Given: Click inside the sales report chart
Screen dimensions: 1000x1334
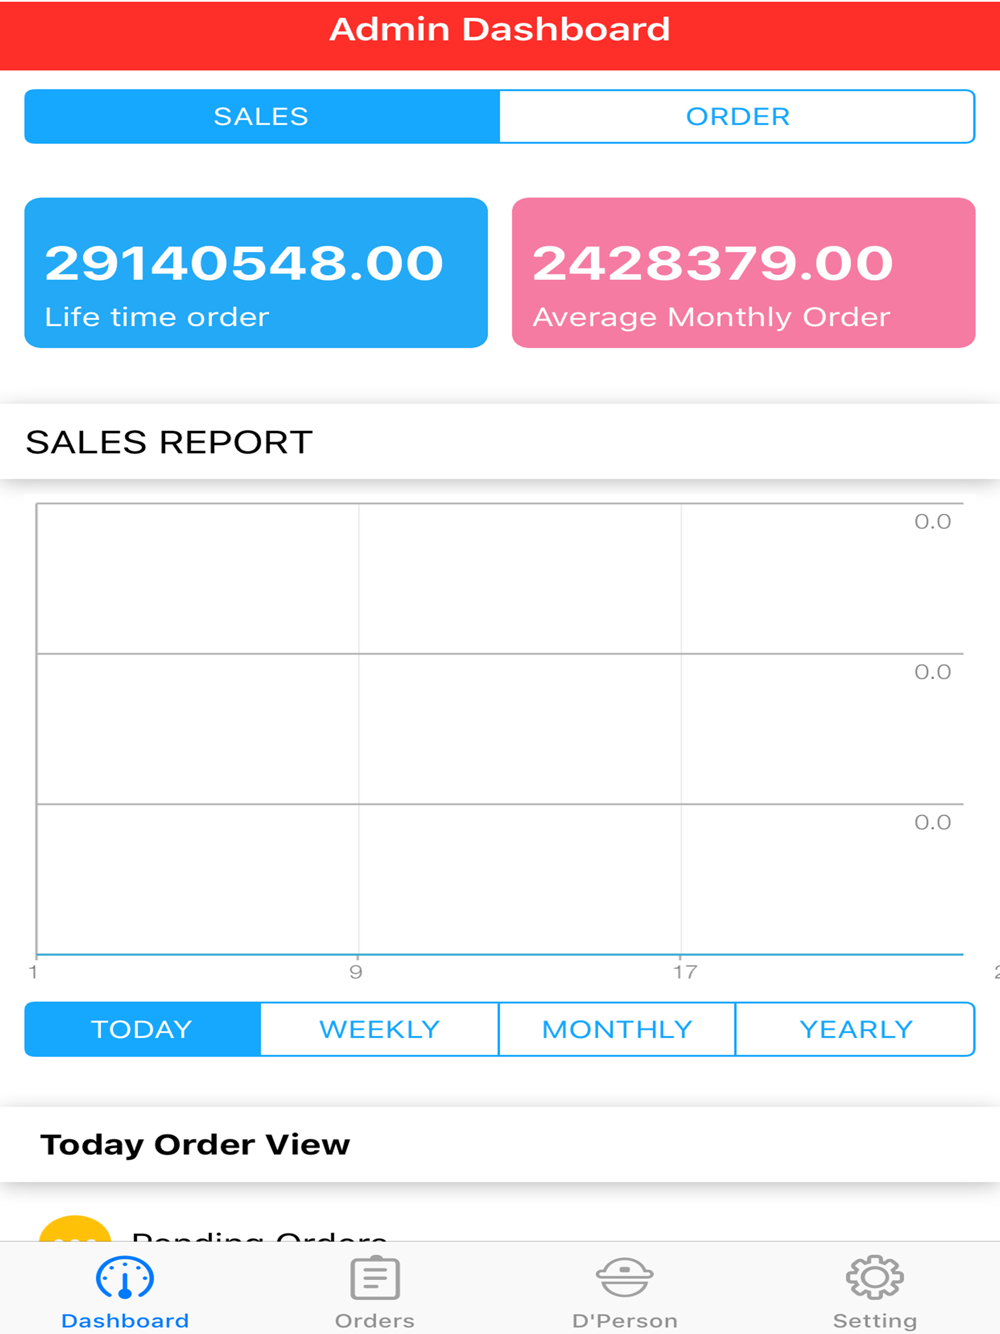Looking at the screenshot, I should [500, 728].
